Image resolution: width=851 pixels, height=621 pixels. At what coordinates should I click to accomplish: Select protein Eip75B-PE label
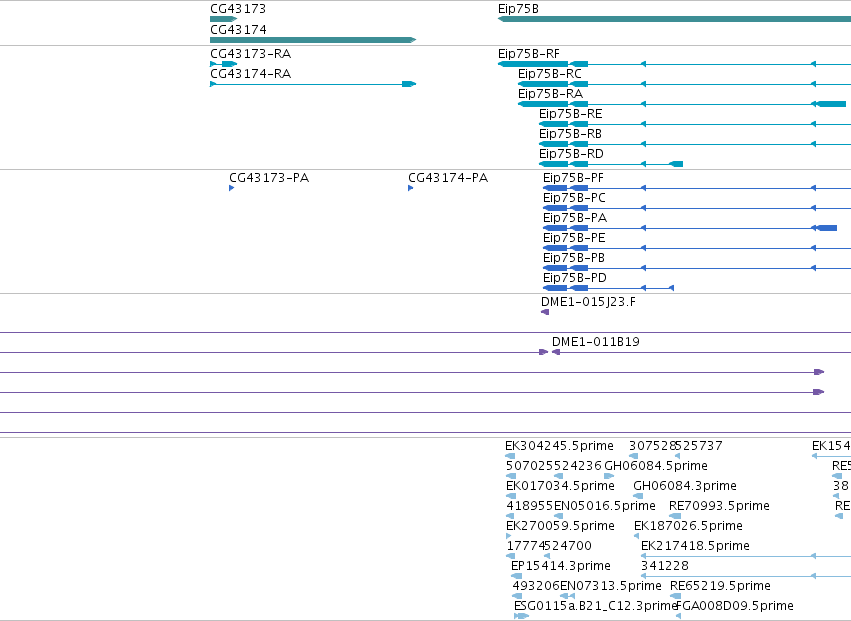(x=574, y=238)
